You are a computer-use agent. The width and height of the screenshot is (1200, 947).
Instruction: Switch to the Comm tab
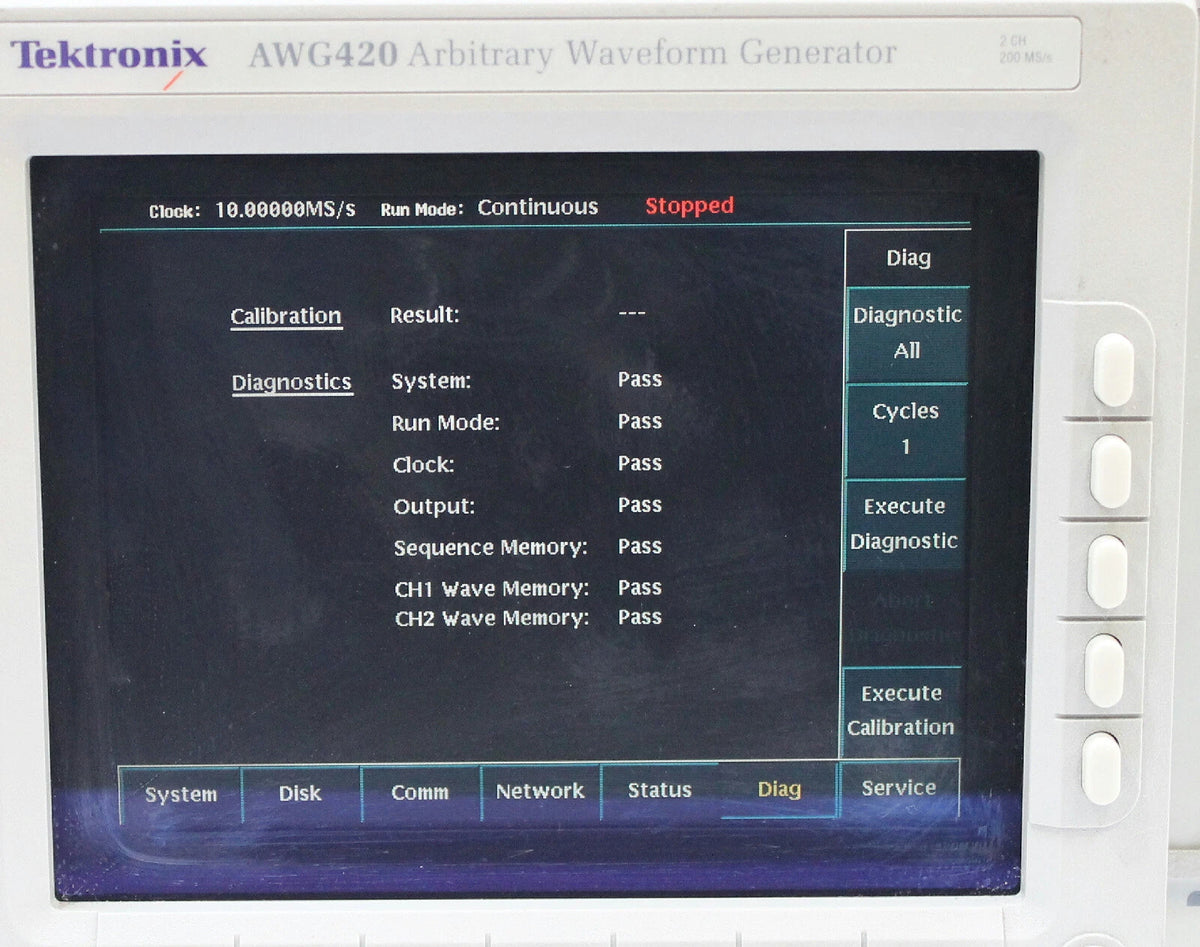pos(420,793)
